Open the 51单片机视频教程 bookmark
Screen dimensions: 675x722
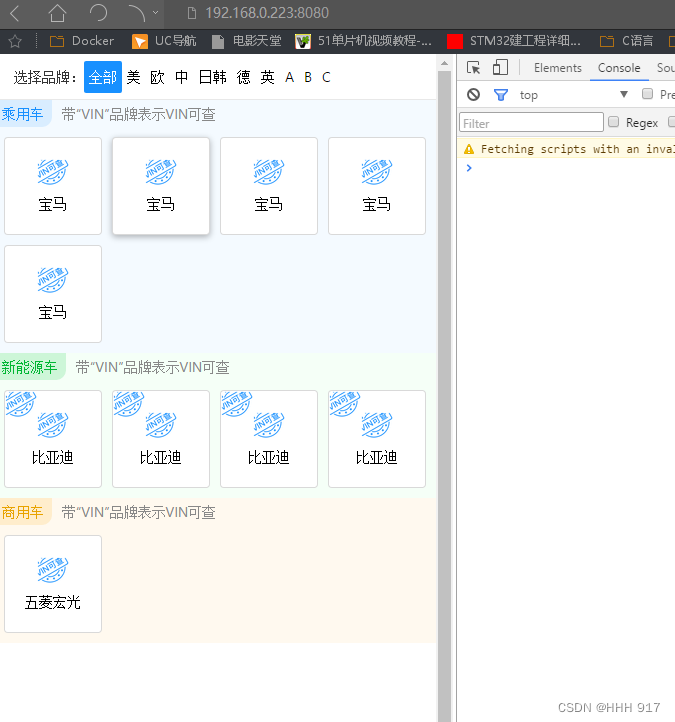[x=363, y=41]
